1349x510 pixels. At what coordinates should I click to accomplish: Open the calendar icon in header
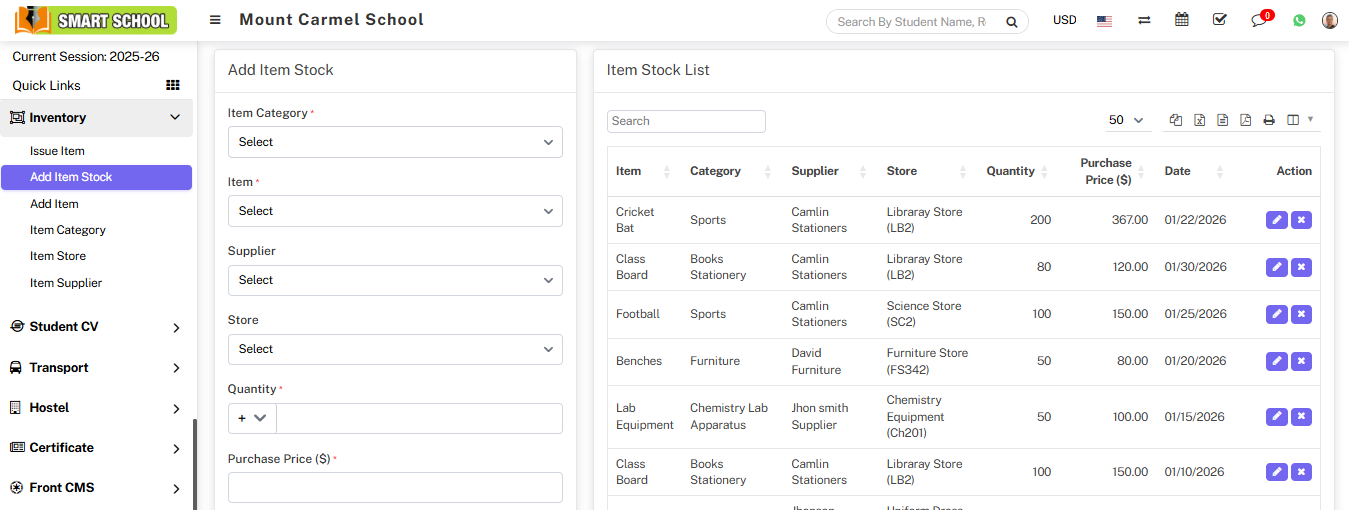[x=1182, y=20]
